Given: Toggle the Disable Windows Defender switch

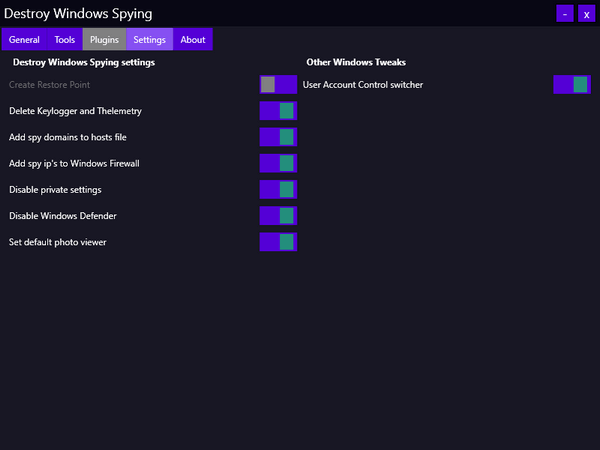Looking at the screenshot, I should tap(278, 216).
